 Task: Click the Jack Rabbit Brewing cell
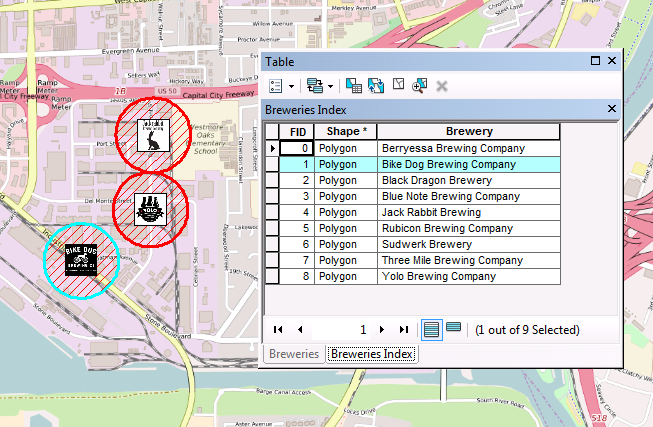coord(469,212)
